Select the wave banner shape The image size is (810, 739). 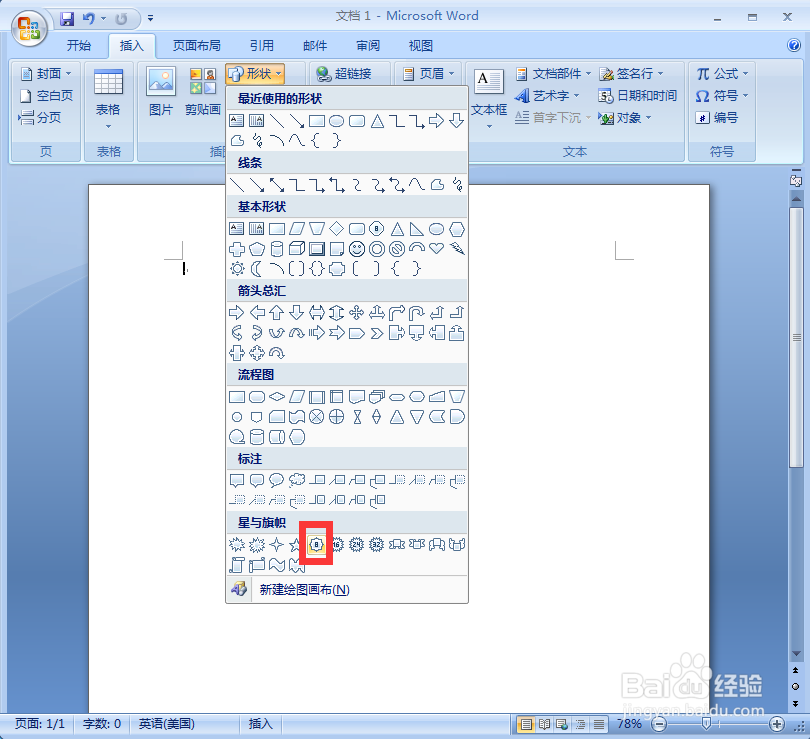(277, 565)
